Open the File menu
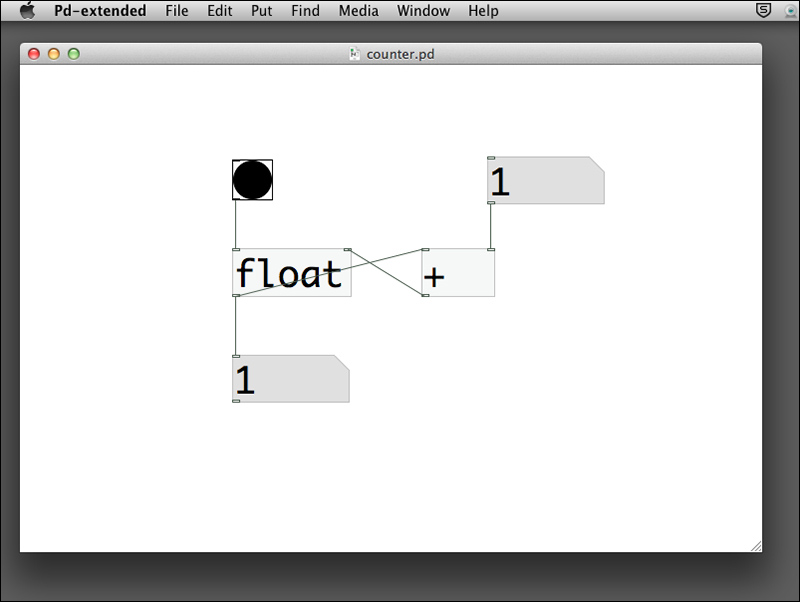Image resolution: width=800 pixels, height=602 pixels. (177, 11)
